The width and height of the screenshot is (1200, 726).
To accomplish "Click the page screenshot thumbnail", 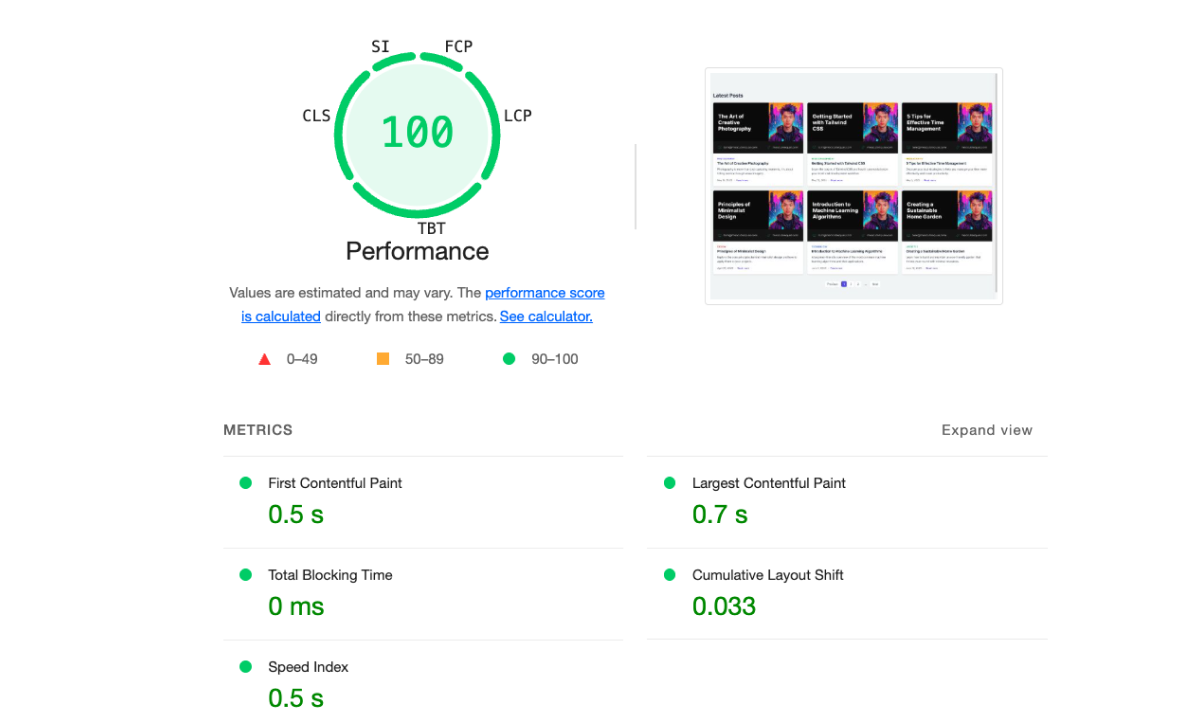I will point(854,186).
